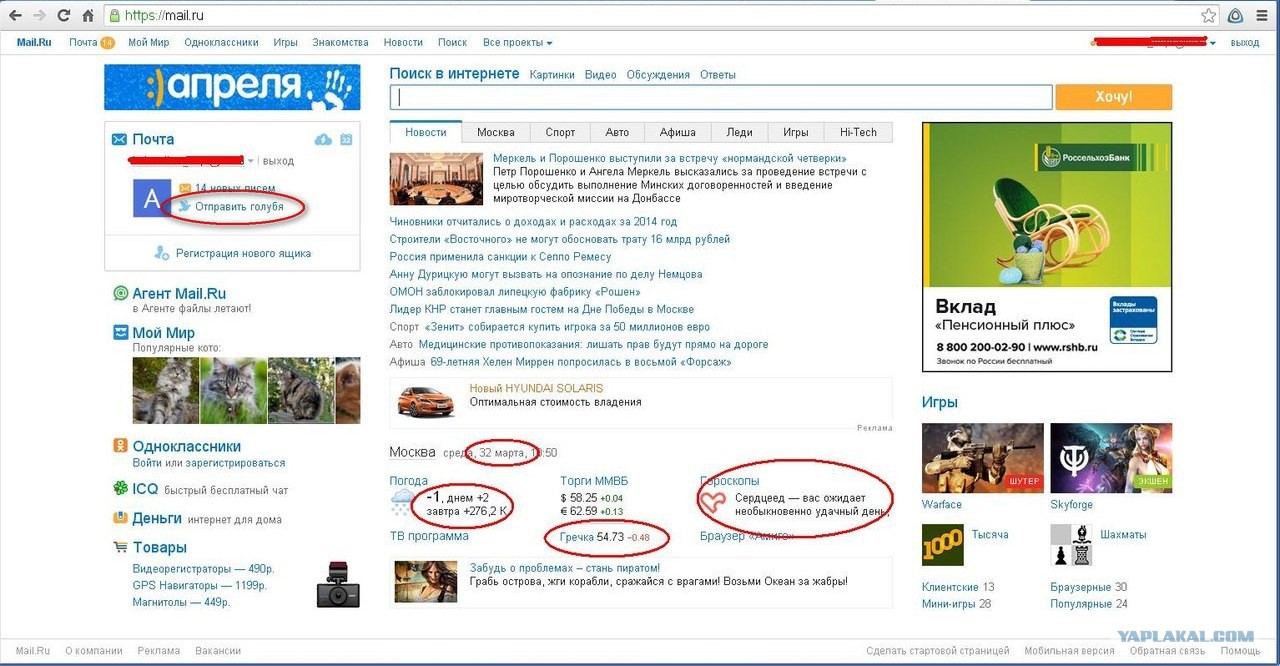
Task: Click the Товары shopping cart icon
Action: pos(121,547)
